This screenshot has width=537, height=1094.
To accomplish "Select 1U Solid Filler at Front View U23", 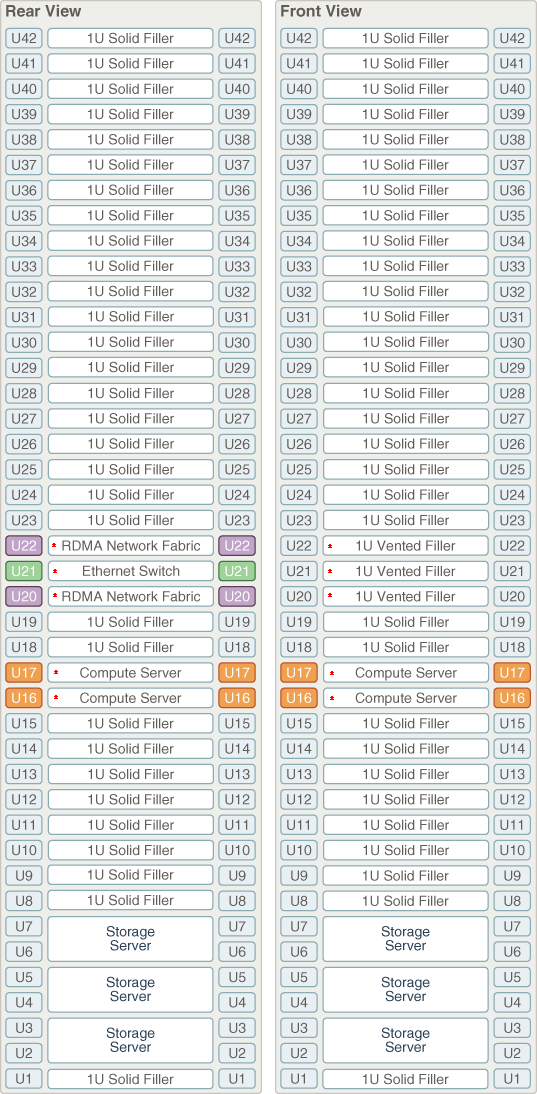I will pyautogui.click(x=405, y=520).
